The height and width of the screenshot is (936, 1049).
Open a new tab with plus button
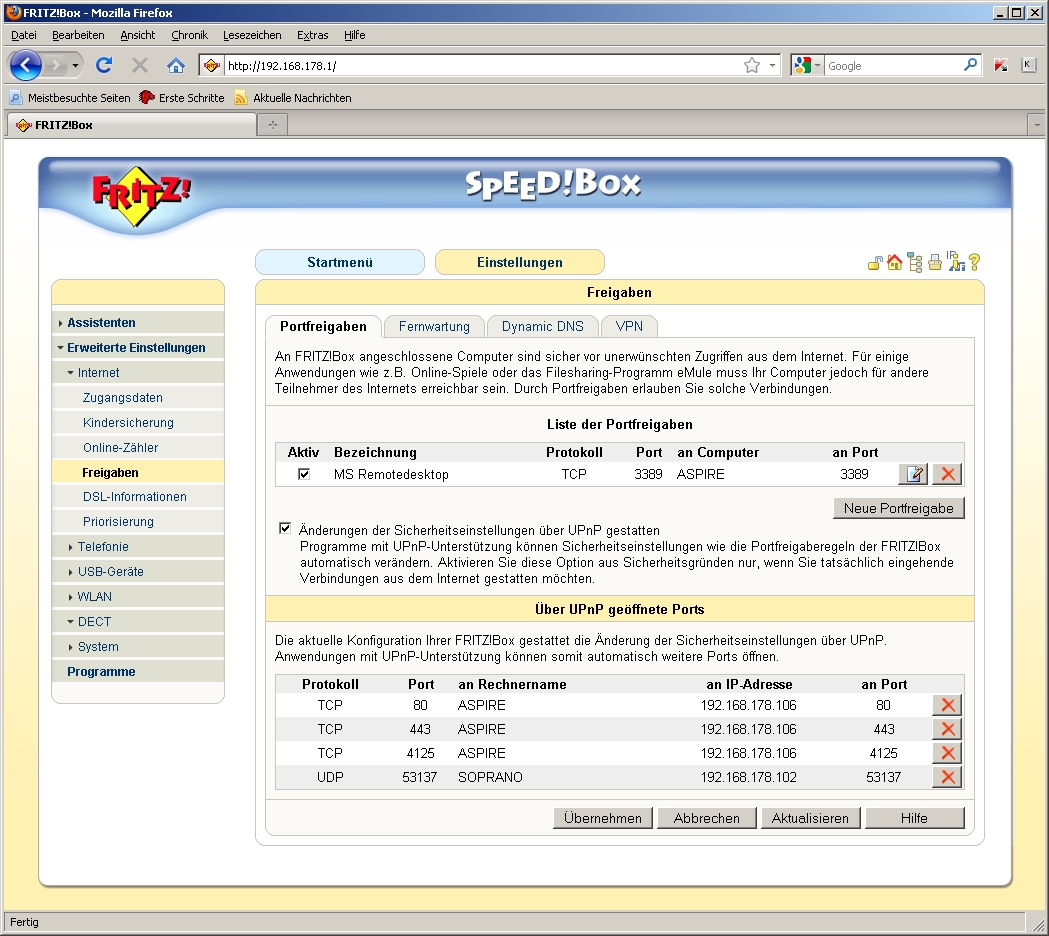[272, 125]
